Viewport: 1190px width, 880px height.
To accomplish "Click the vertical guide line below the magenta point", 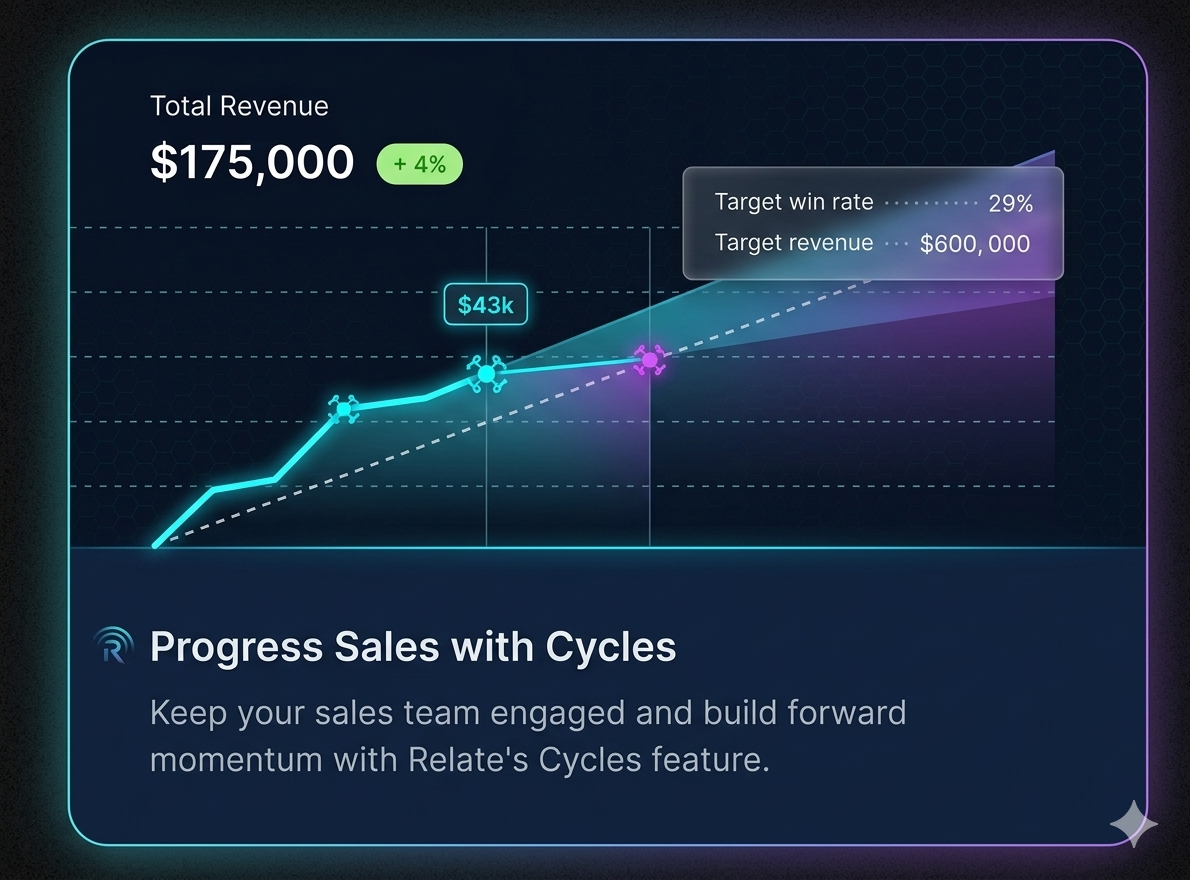I will [x=650, y=460].
